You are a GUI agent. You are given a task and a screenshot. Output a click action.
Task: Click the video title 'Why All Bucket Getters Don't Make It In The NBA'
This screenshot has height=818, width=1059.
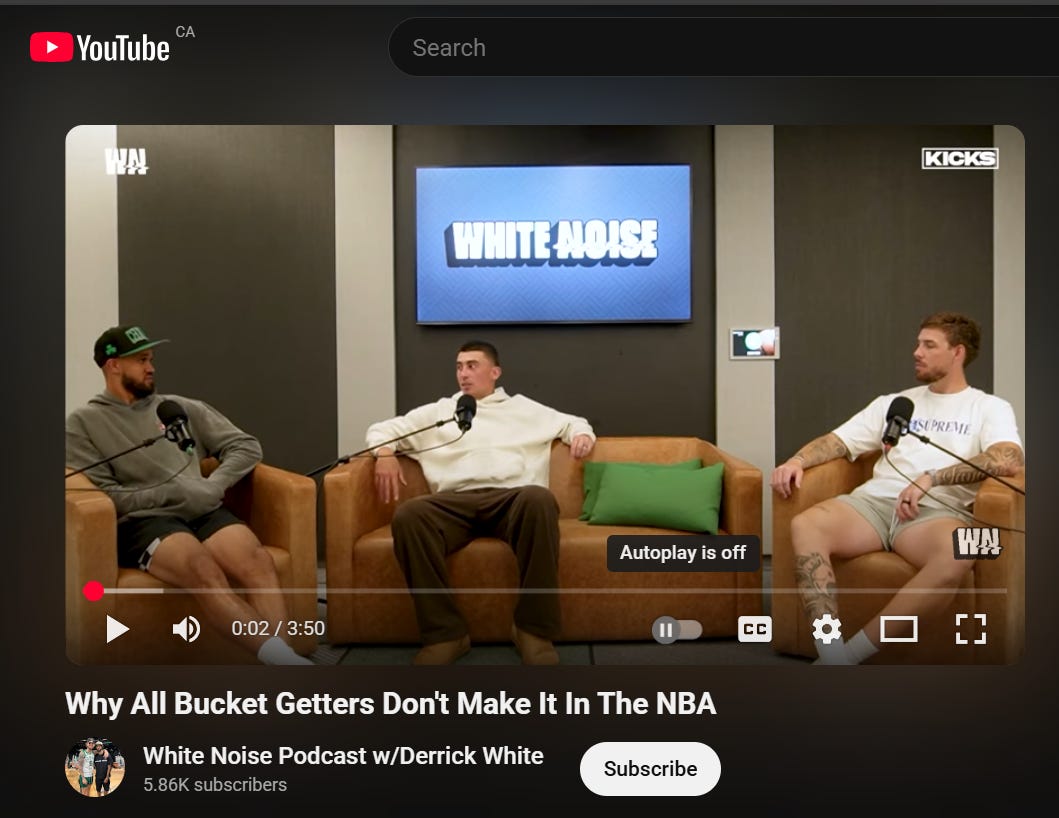pos(390,703)
